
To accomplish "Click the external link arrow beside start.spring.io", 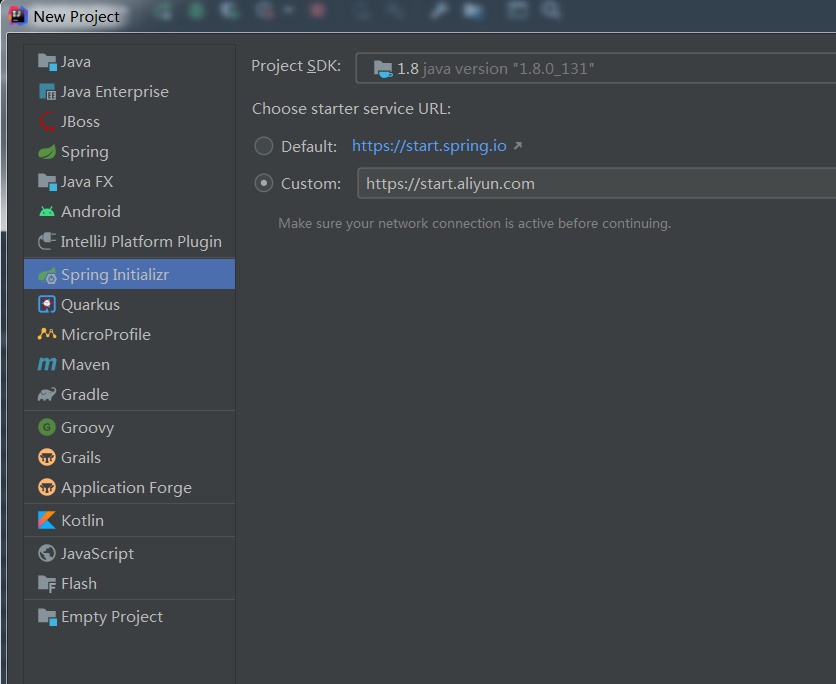I will click(518, 146).
